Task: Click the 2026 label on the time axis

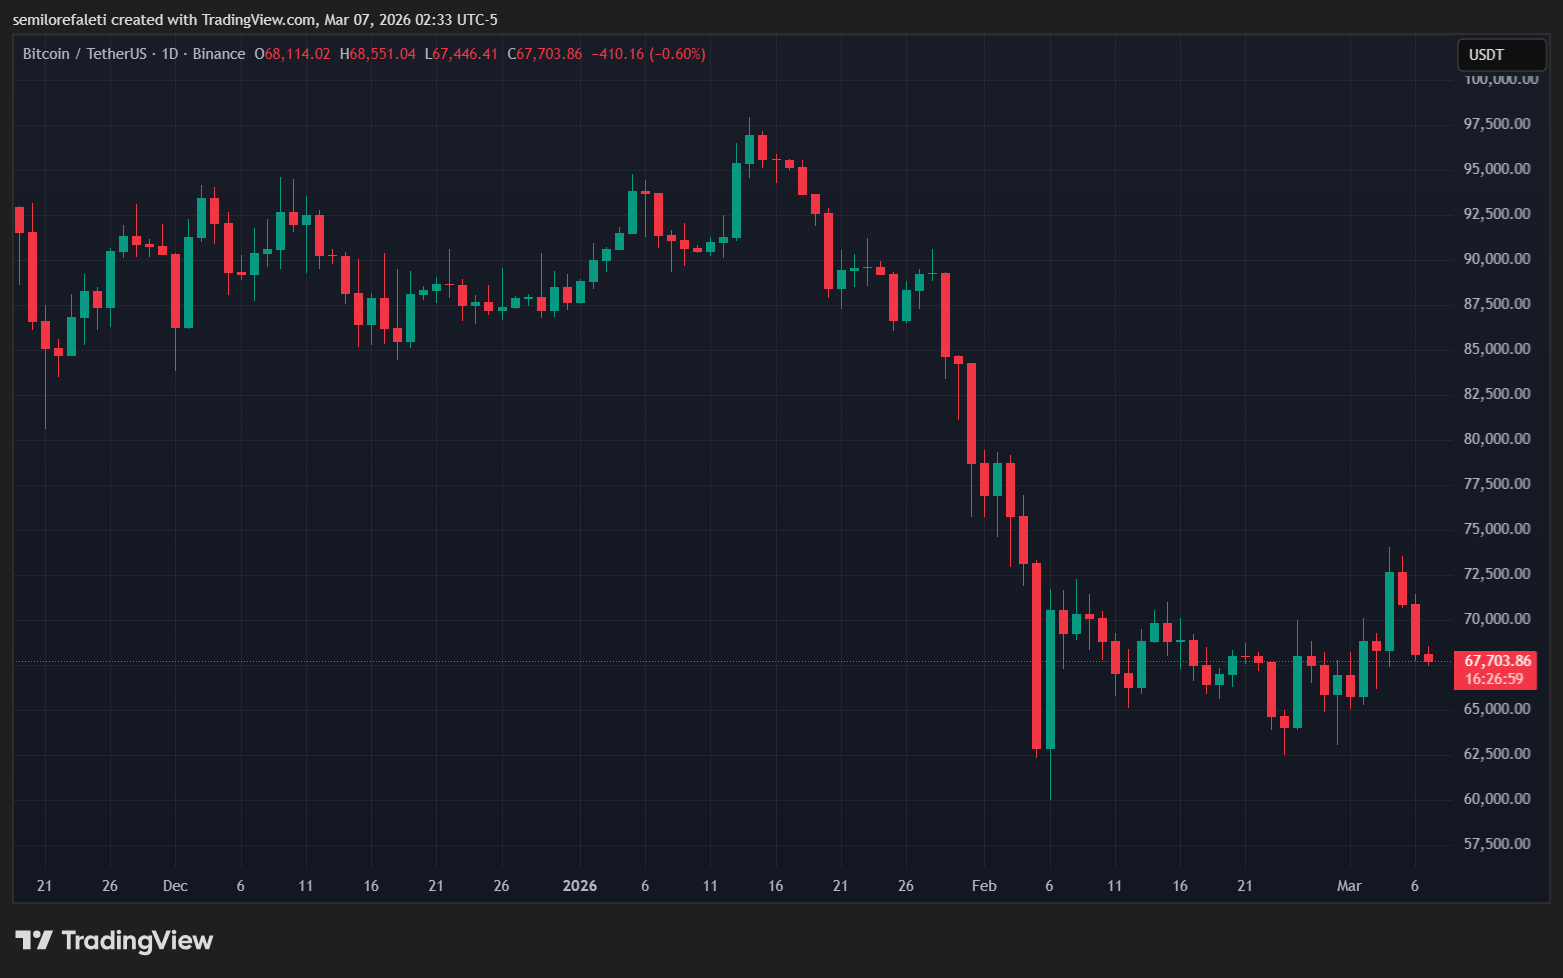Action: (x=580, y=885)
